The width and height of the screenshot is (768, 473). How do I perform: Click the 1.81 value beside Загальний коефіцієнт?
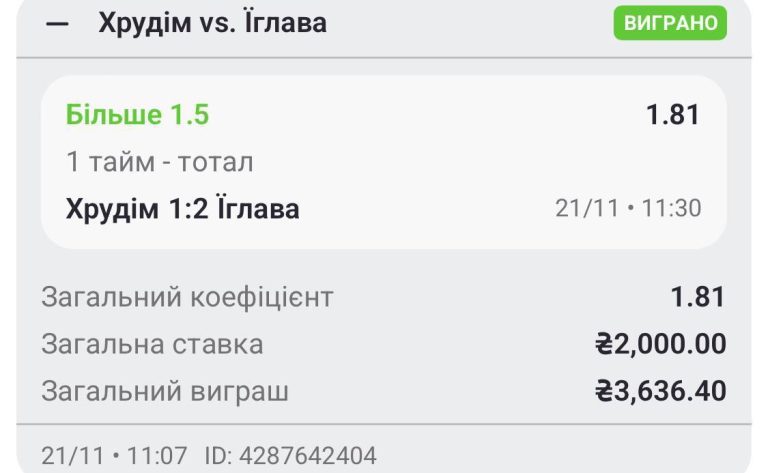coord(697,297)
